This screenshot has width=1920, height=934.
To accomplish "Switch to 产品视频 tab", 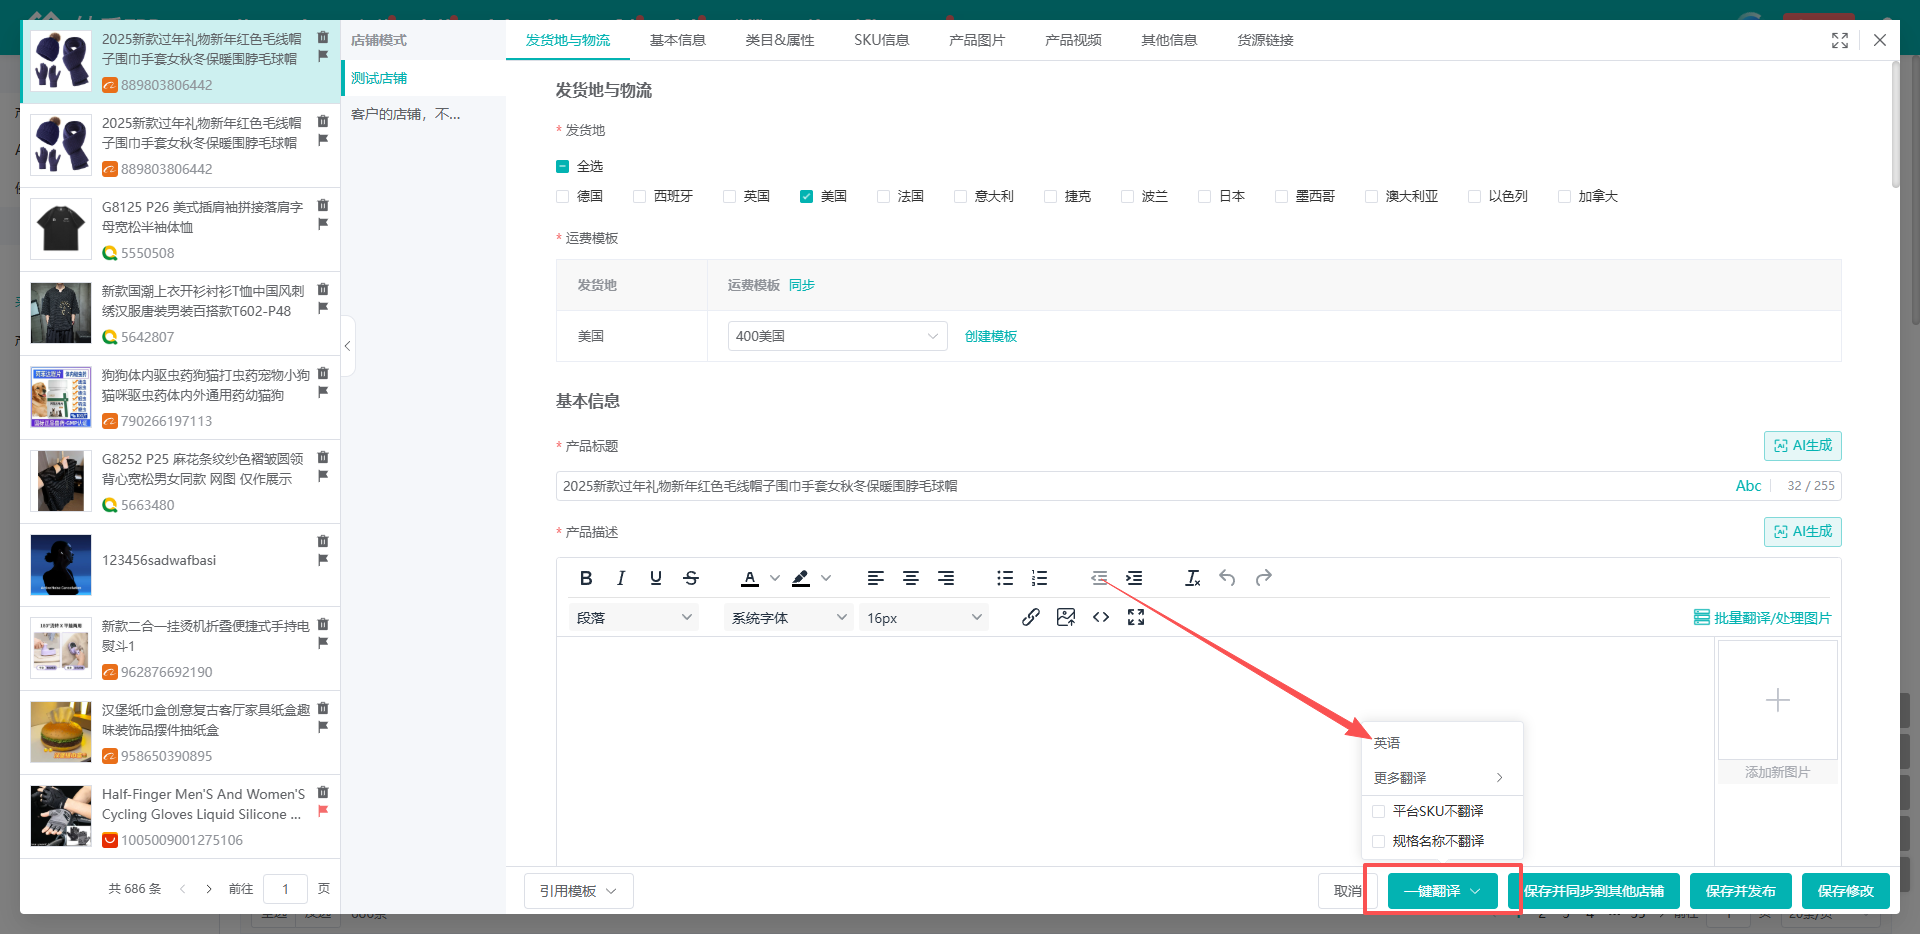I will 1073,40.
